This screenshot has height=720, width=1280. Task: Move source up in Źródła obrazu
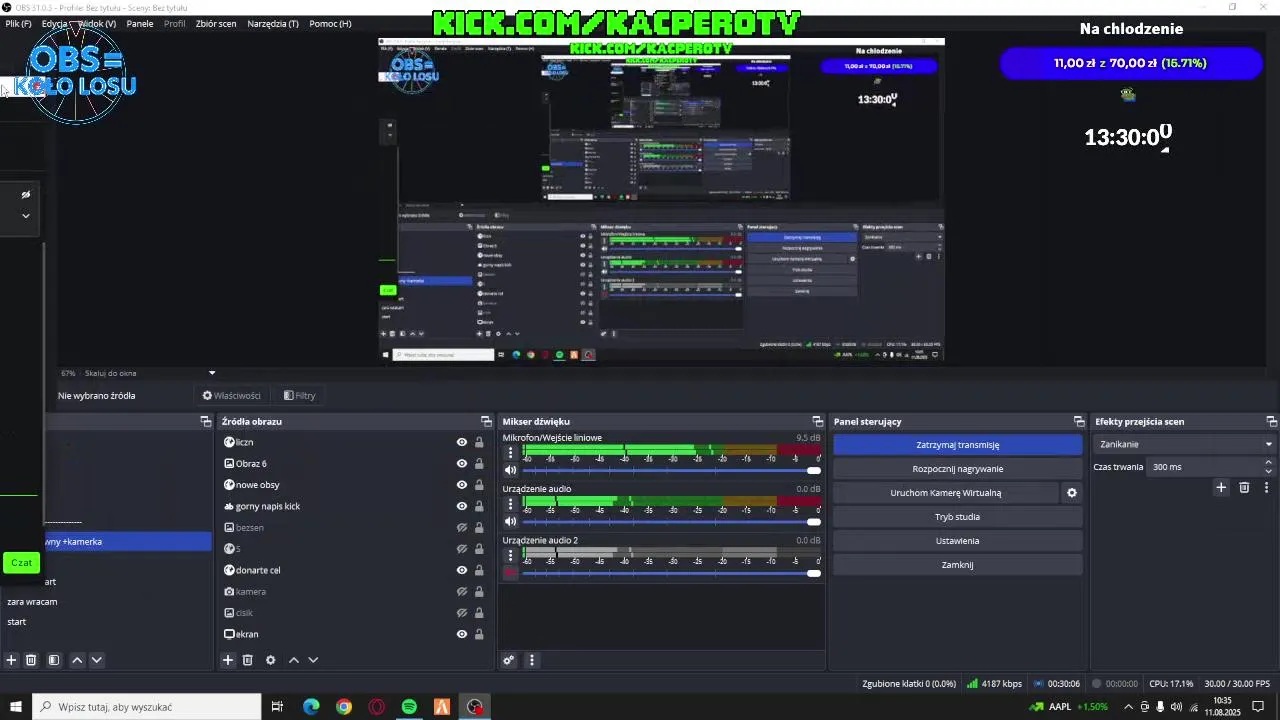pyautogui.click(x=294, y=660)
